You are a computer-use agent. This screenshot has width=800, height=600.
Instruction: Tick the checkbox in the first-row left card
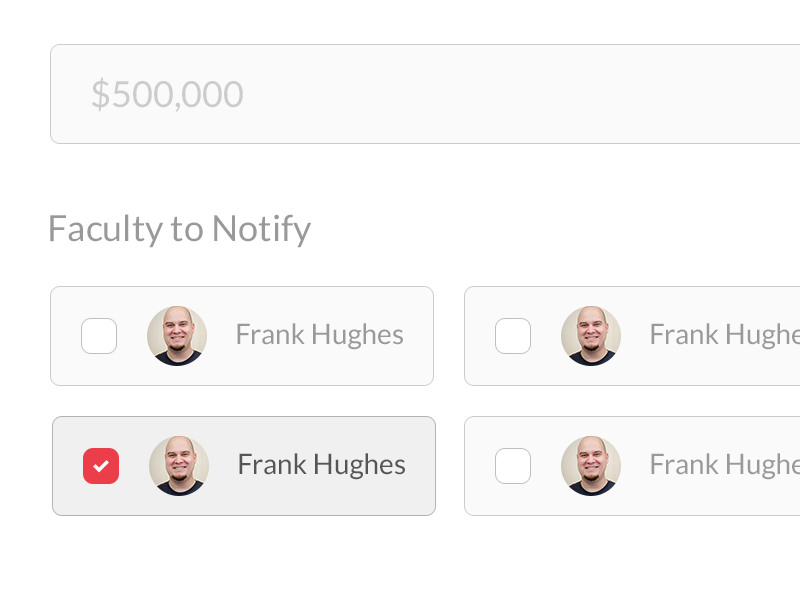[99, 336]
